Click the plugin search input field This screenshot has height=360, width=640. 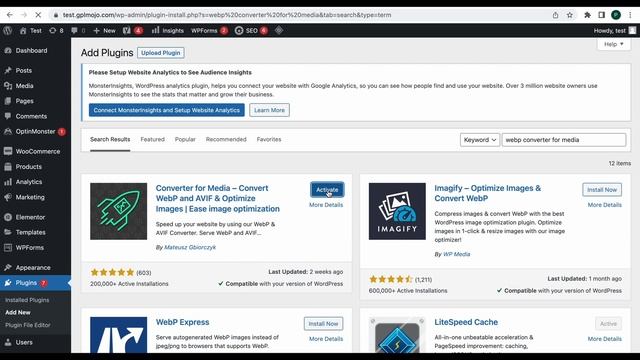[x=564, y=140]
